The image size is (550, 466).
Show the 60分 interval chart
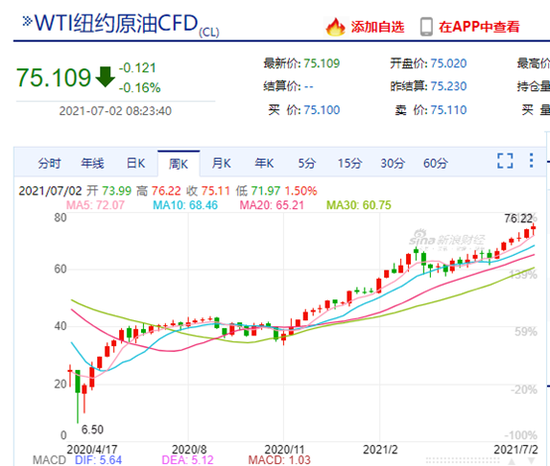coord(435,163)
